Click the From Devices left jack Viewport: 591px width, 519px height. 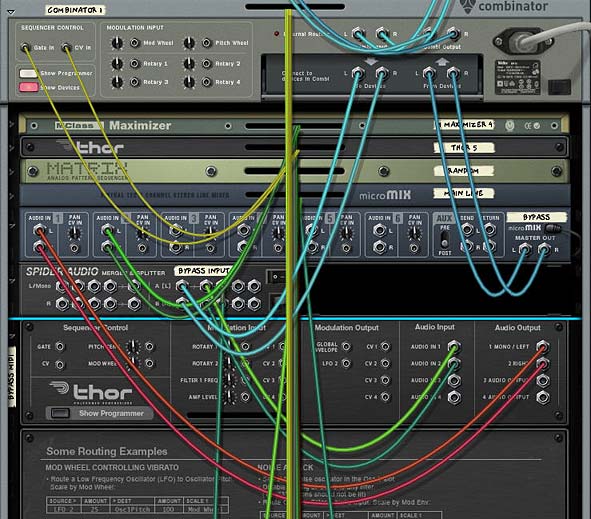pyautogui.click(x=429, y=73)
